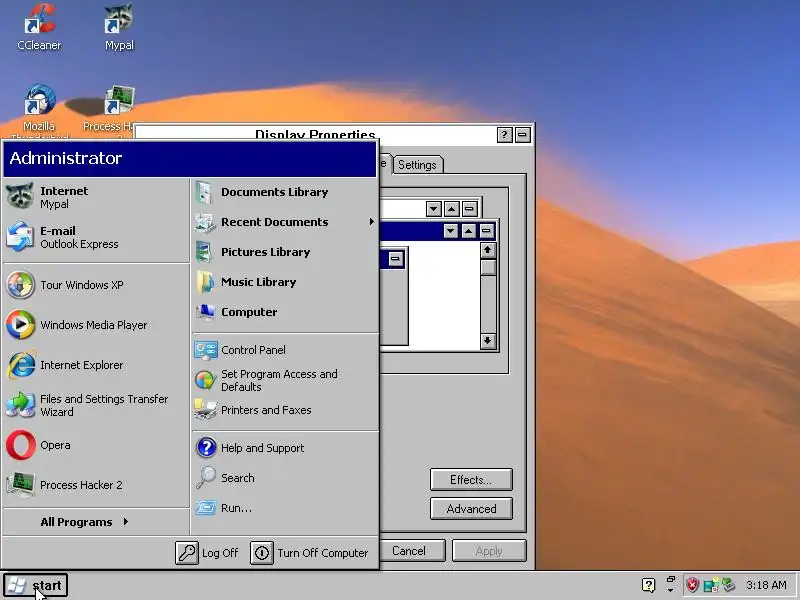Click Turn Off Computer button
800x600 pixels.
[310, 553]
